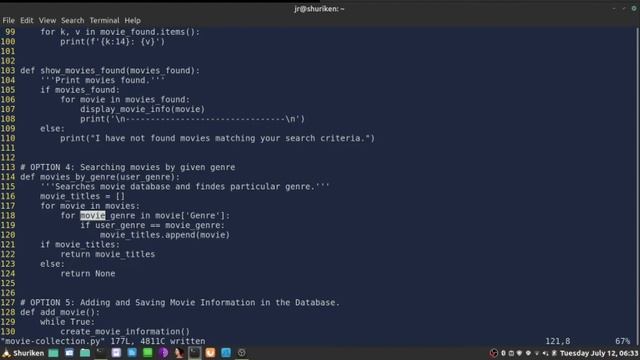
Task: Click the '67%' scroll position indicator
Action: tap(622, 341)
